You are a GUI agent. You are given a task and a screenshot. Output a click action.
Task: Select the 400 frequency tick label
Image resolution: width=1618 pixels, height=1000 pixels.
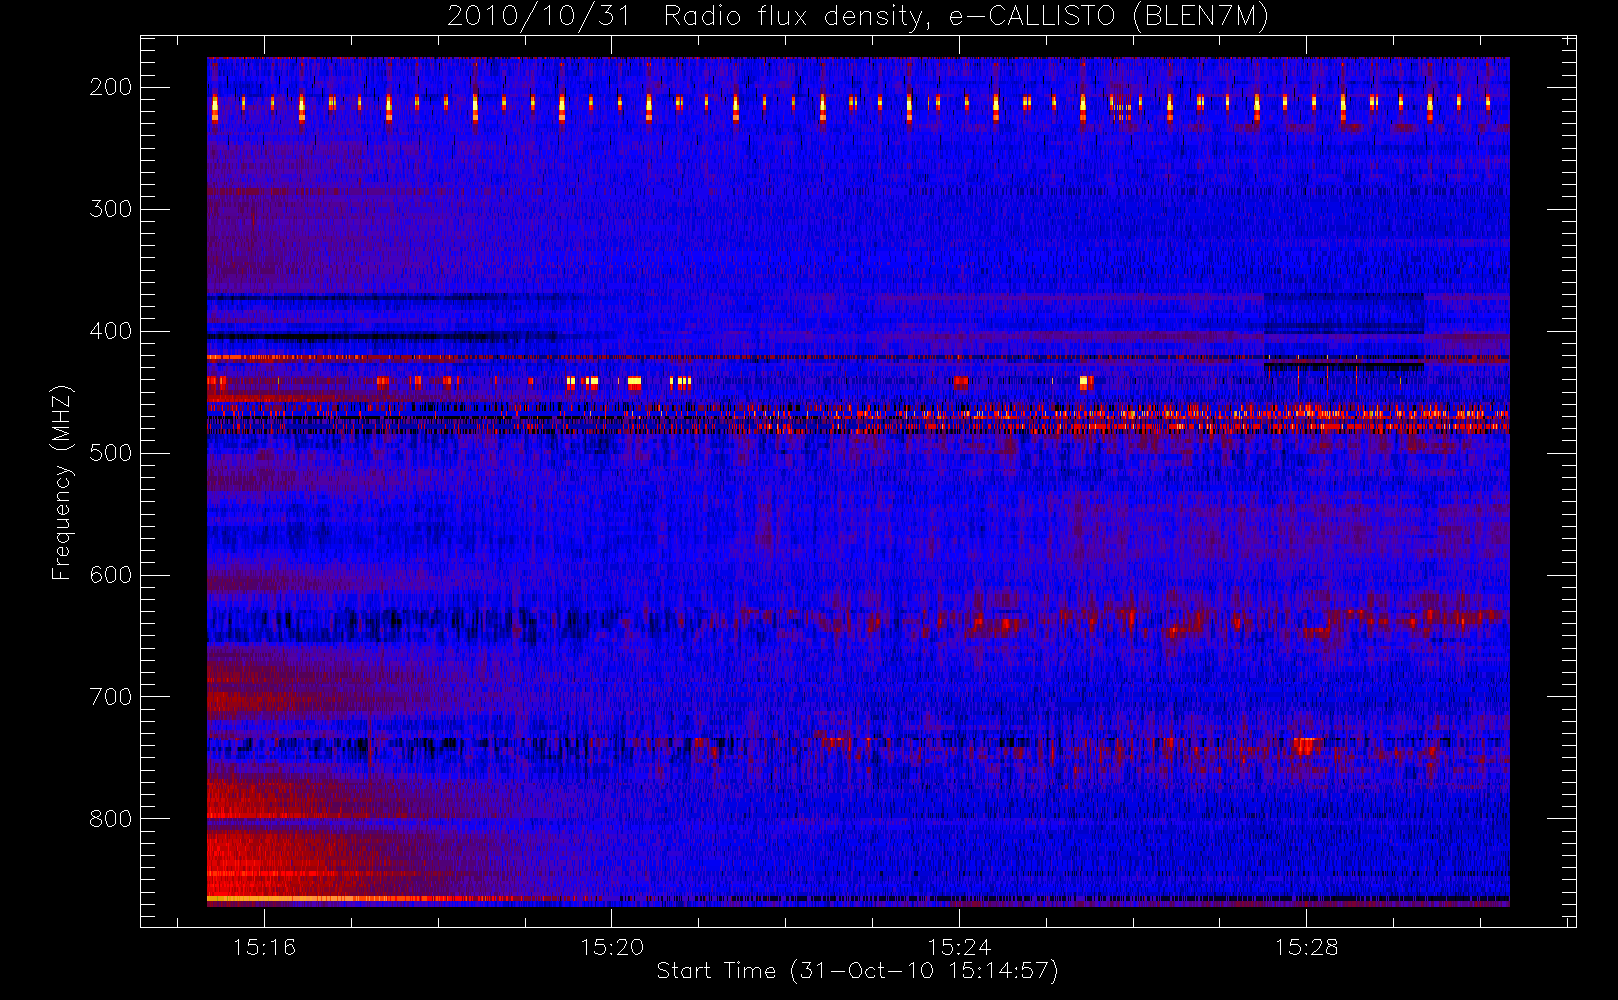pyautogui.click(x=111, y=331)
